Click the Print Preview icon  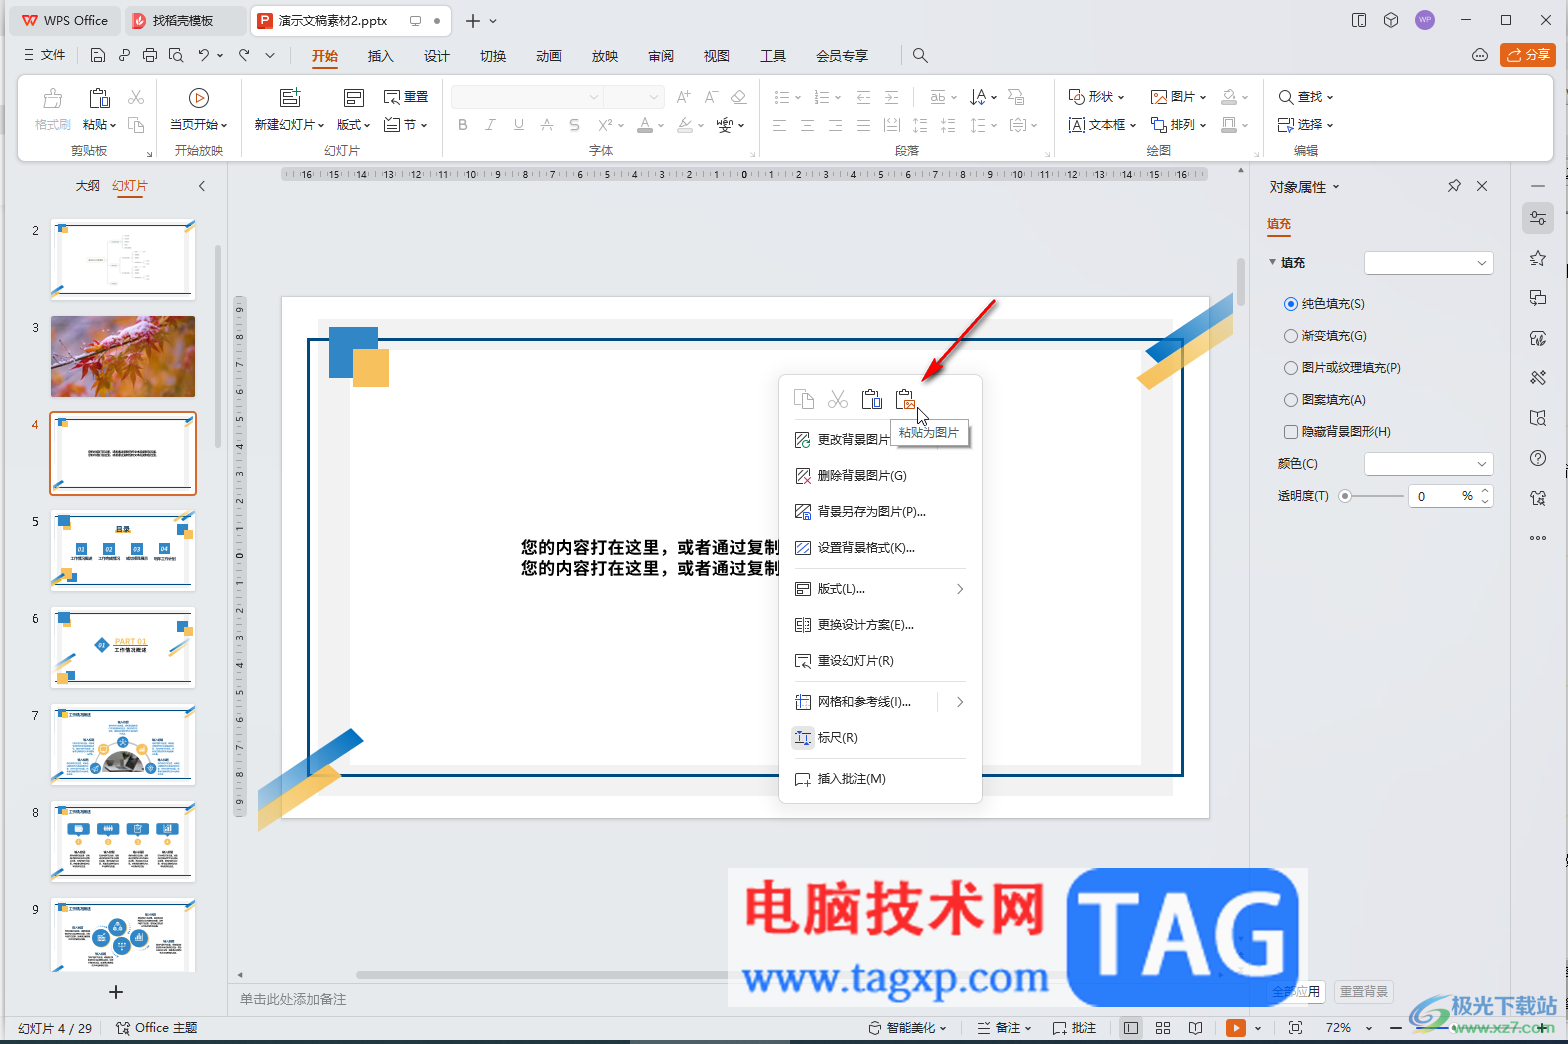pyautogui.click(x=176, y=55)
